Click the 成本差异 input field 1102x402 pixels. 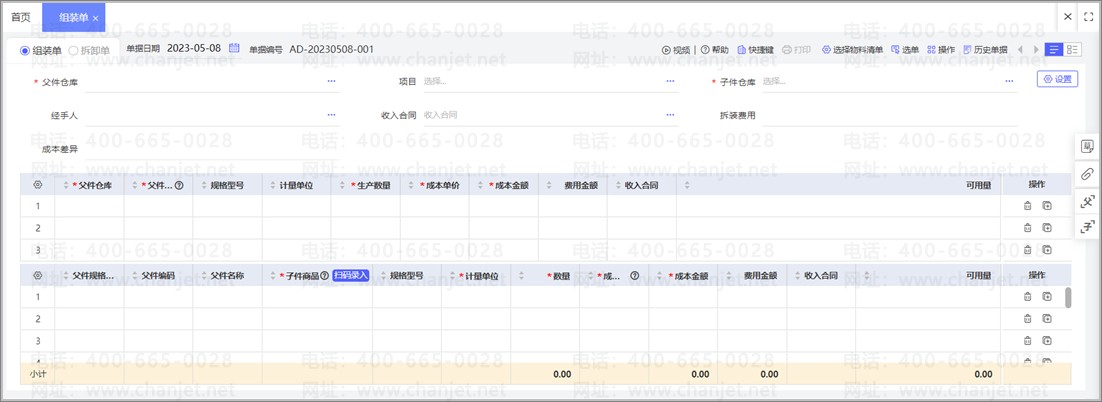(x=212, y=149)
